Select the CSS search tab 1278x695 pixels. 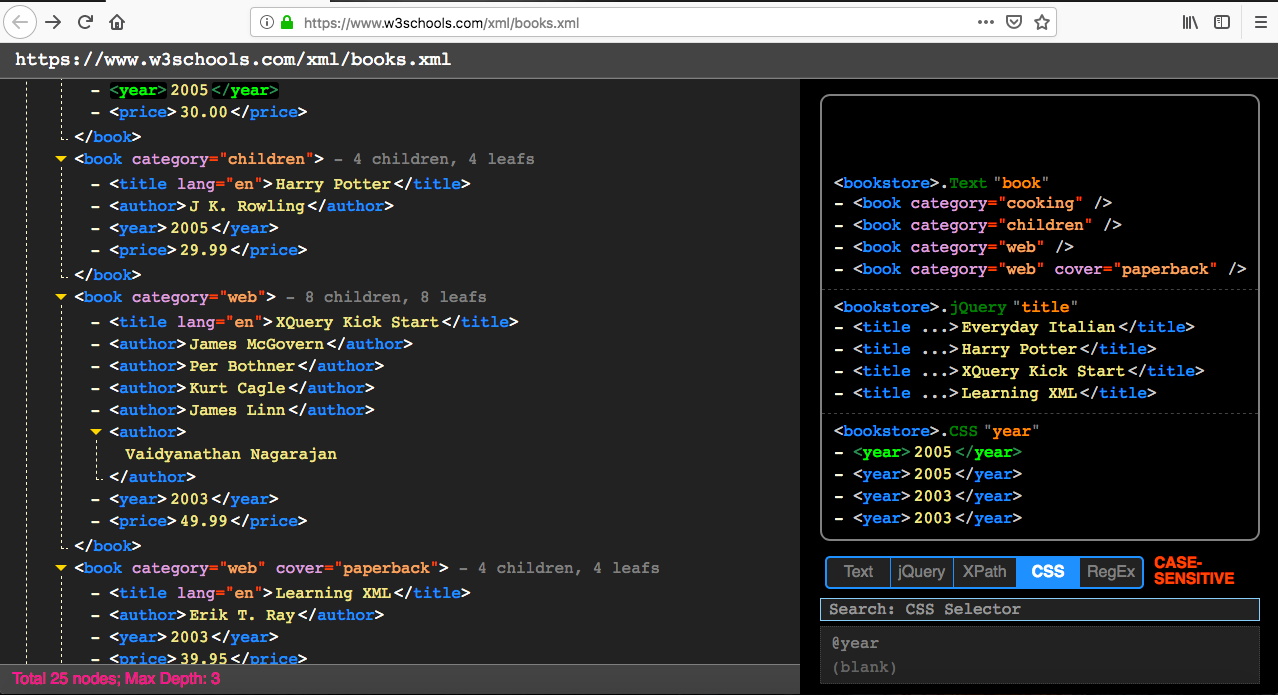tap(1048, 572)
